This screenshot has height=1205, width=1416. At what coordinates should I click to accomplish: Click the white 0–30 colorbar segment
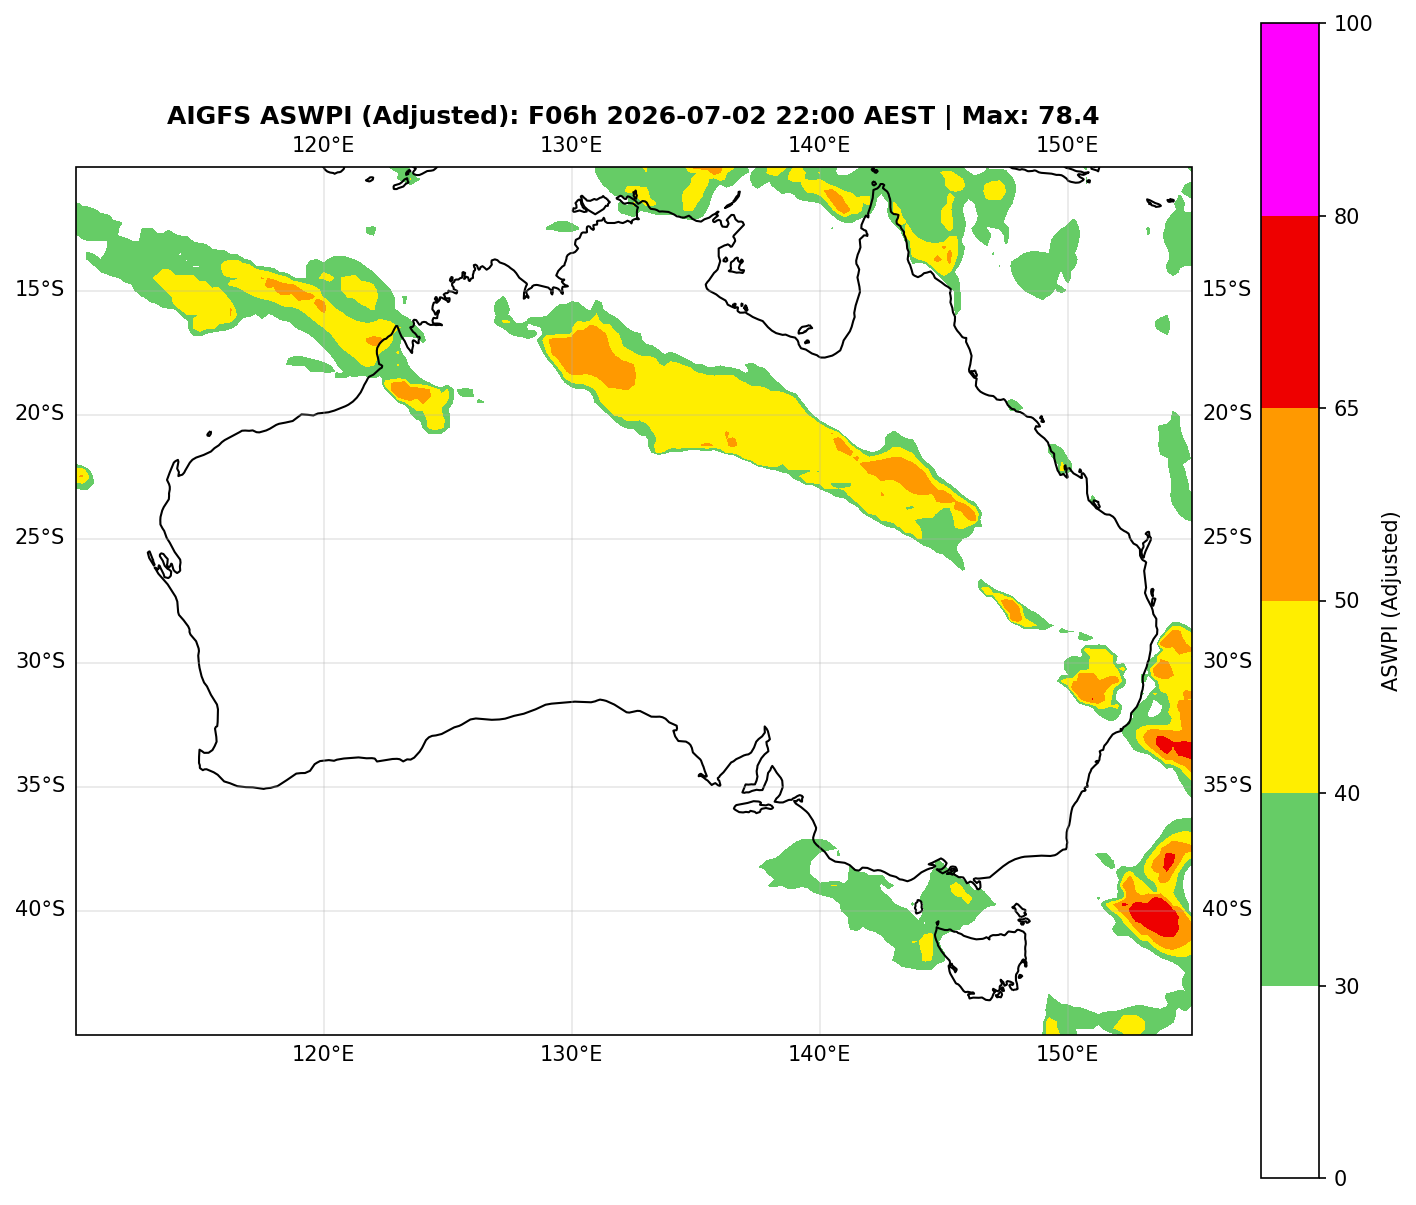pyautogui.click(x=1291, y=1082)
